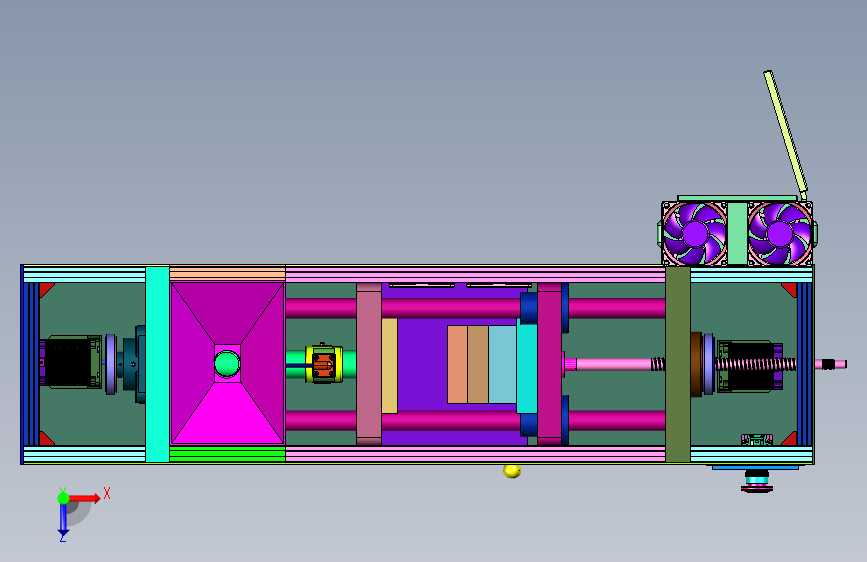Select the lower dark blue bushing
This screenshot has height=562, width=867.
[529, 423]
